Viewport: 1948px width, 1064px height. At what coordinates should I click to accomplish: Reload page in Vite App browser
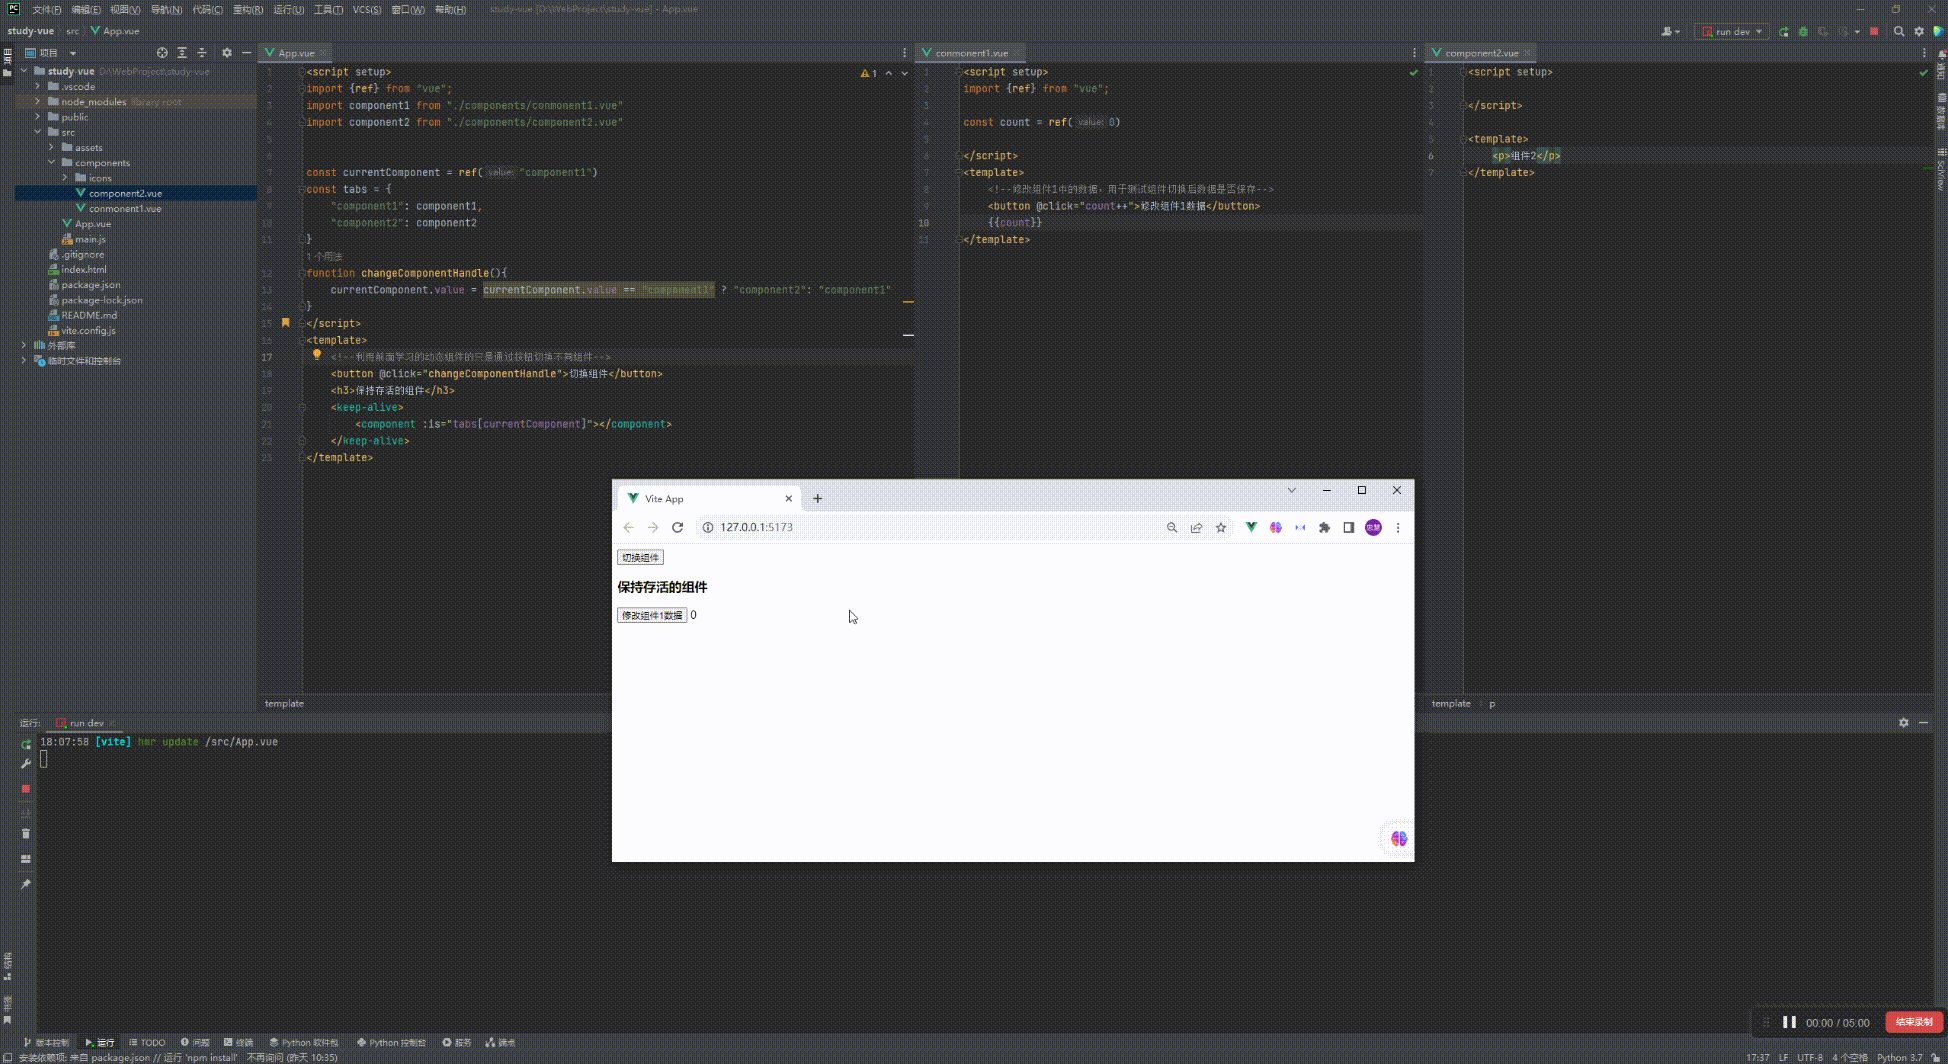[677, 527]
